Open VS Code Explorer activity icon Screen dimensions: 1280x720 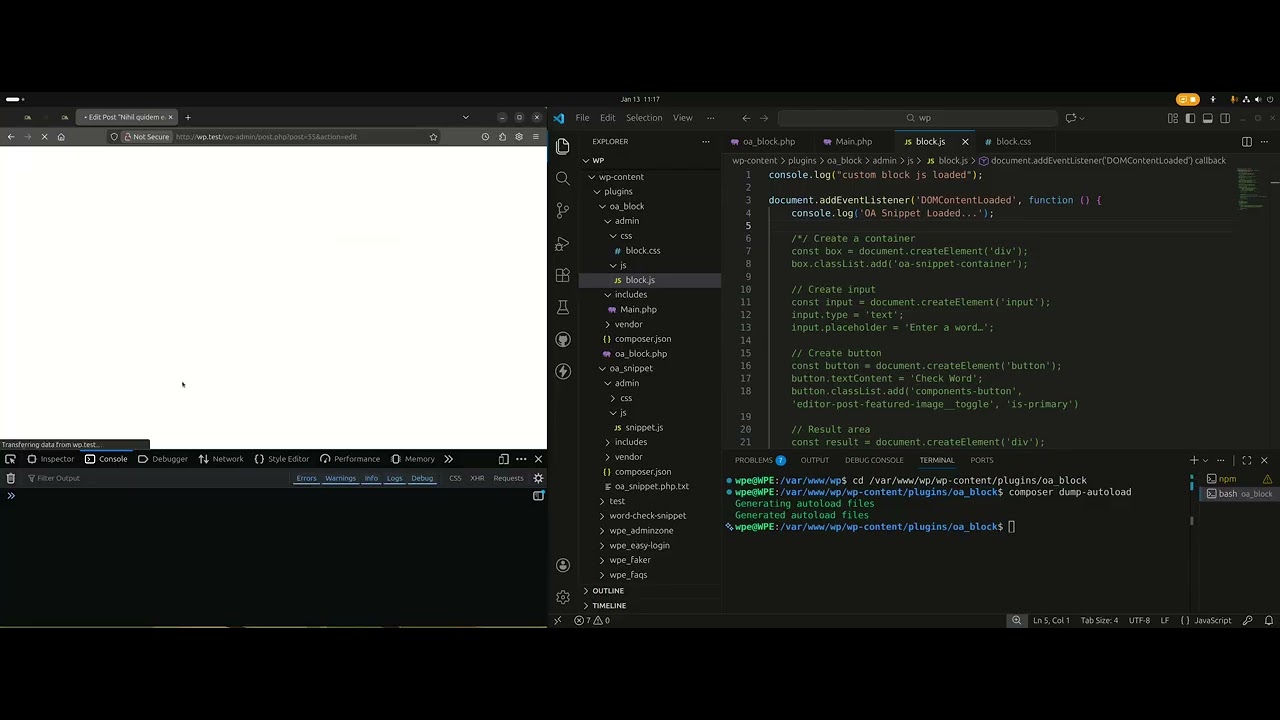coord(562,147)
